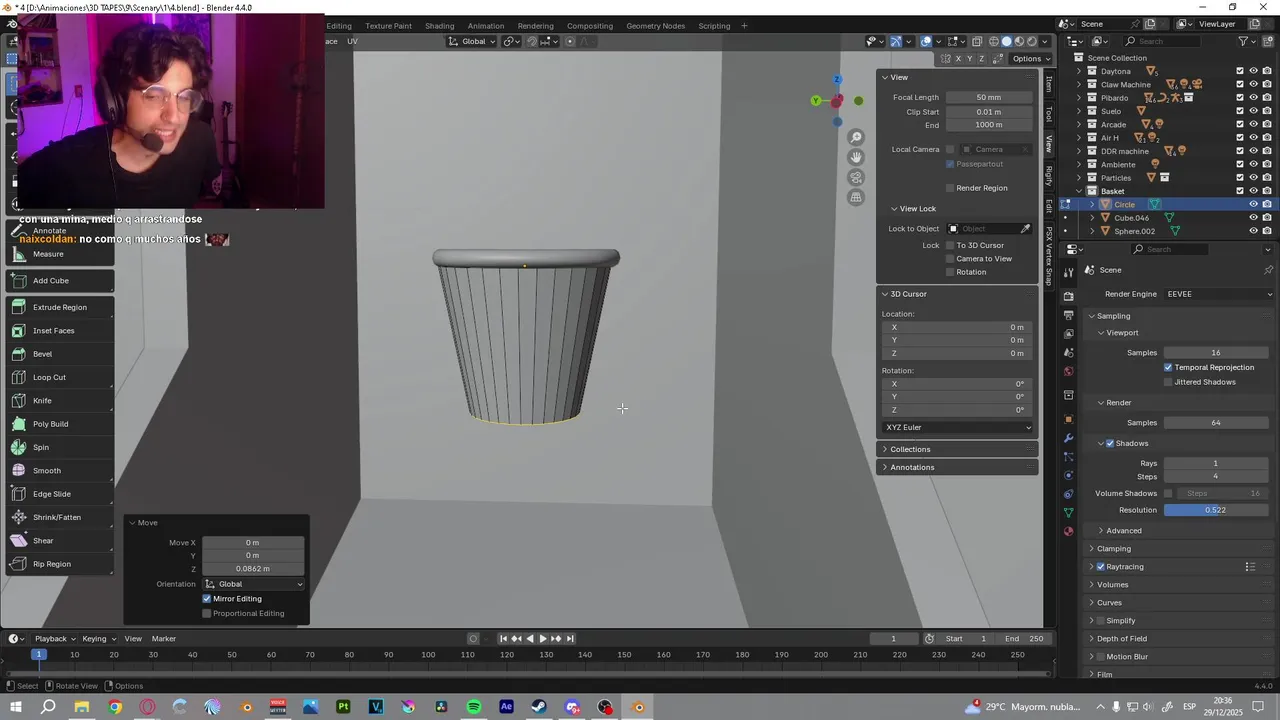Turn off Temporal Reprojection
1280x720 pixels.
point(1168,367)
